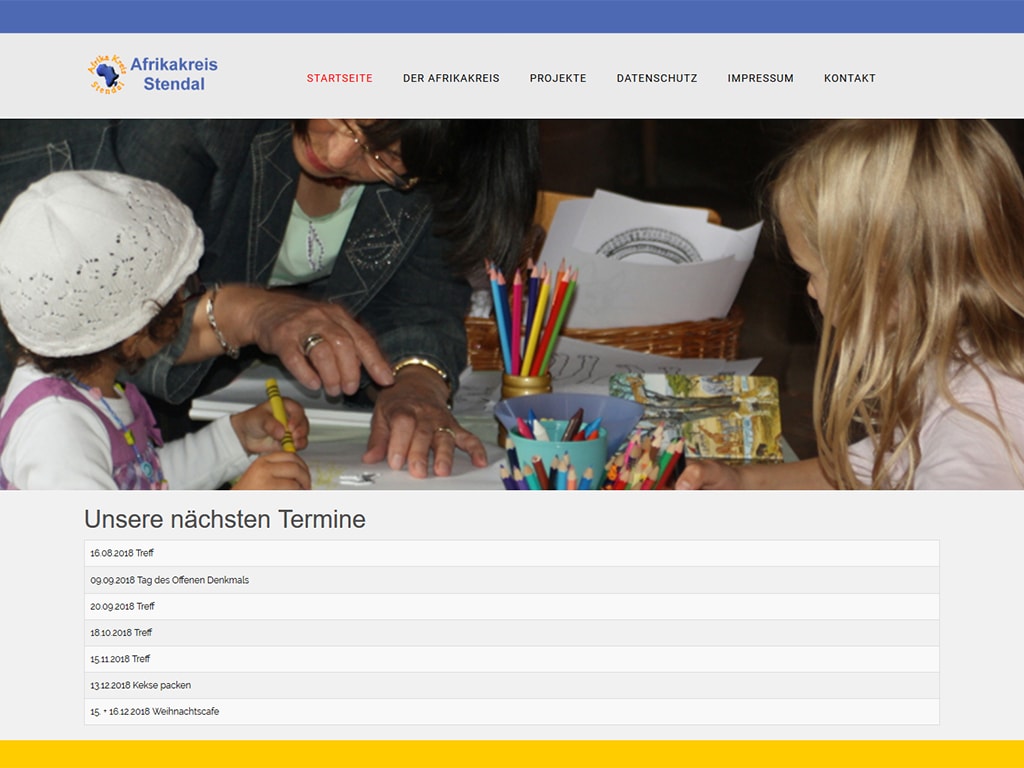
Task: Click the blue top header strip
Action: point(512,16)
